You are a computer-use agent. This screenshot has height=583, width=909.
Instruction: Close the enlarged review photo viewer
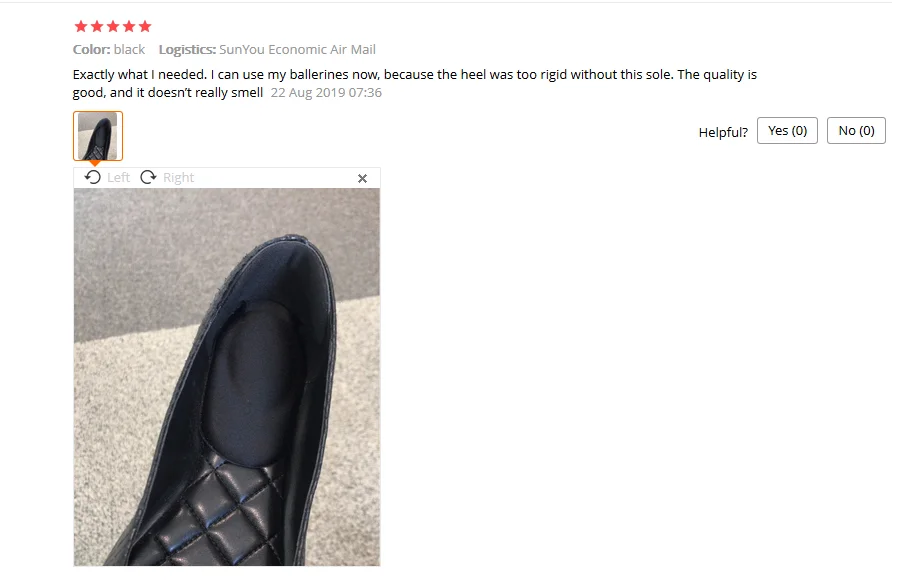(362, 178)
